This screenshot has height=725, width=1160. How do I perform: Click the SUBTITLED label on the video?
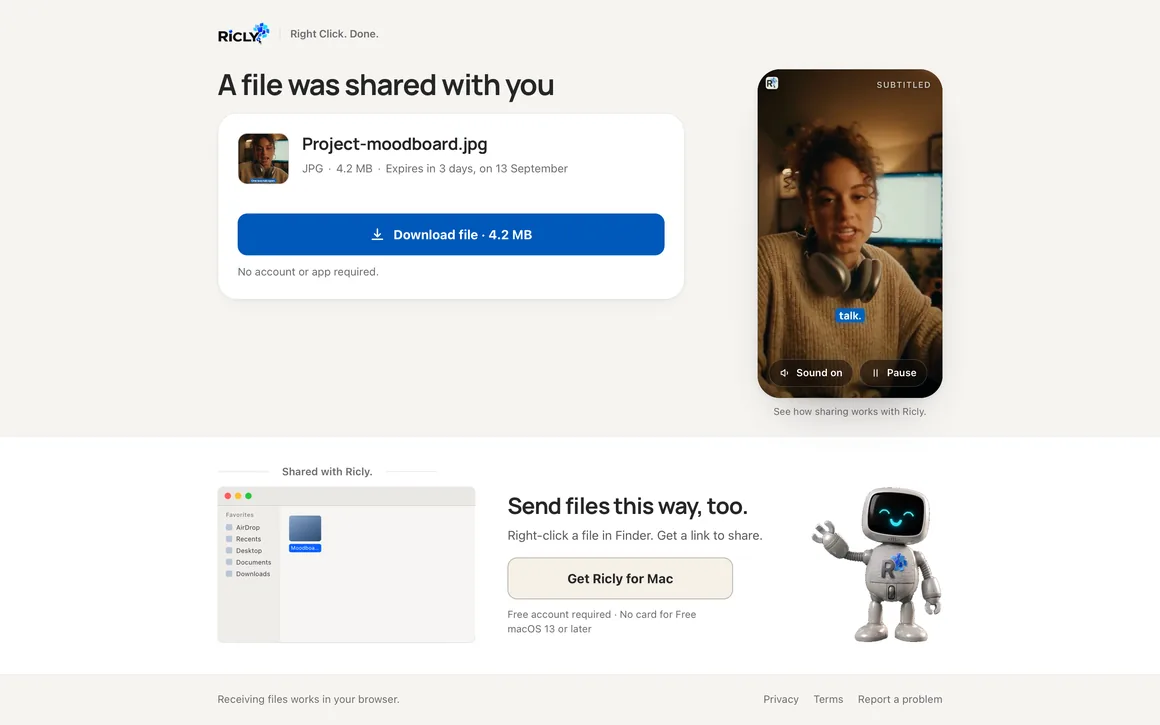coord(903,85)
